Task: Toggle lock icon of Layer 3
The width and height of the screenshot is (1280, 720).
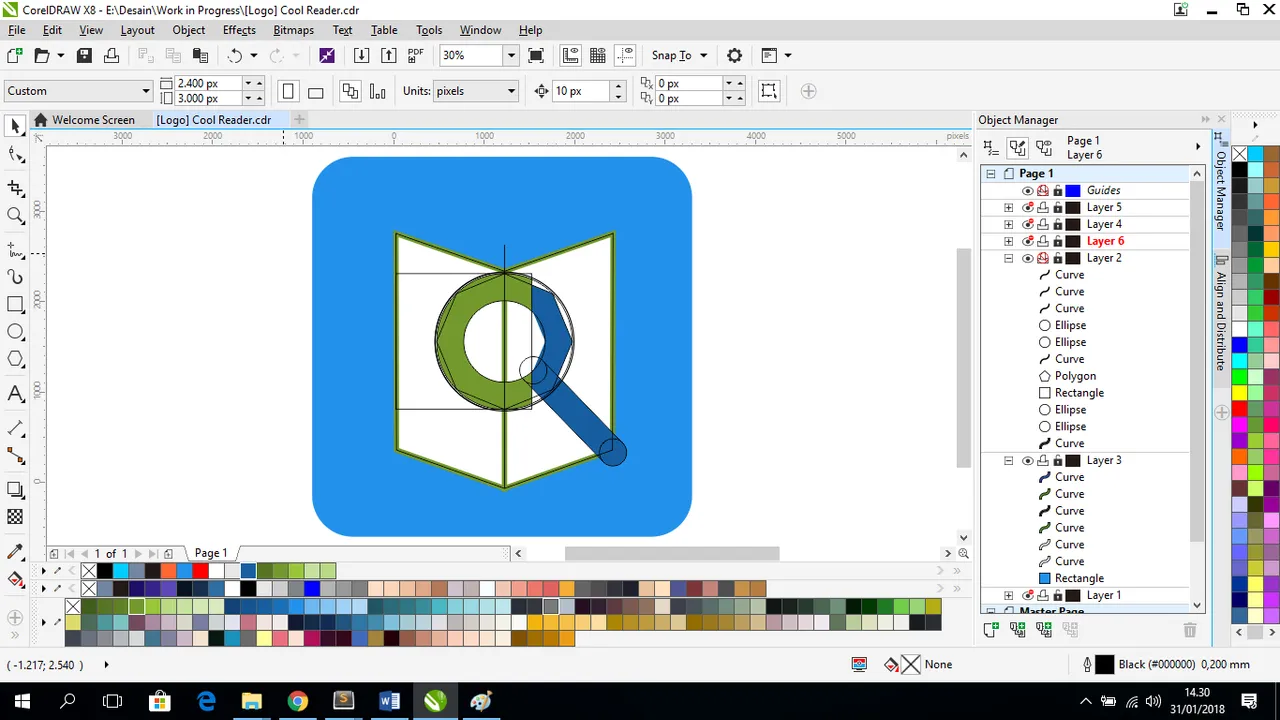Action: pos(1057,460)
